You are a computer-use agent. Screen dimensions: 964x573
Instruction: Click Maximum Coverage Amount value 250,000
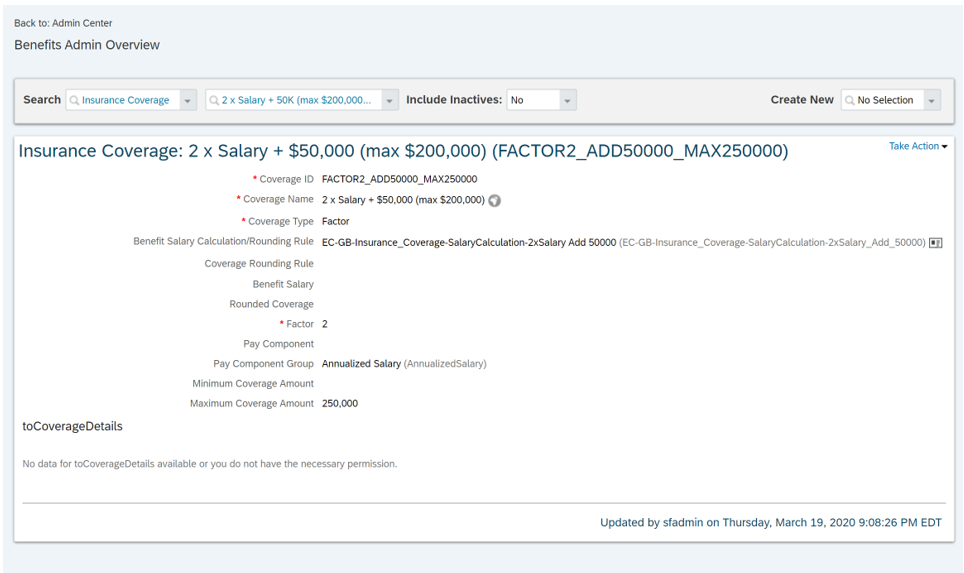pos(340,403)
